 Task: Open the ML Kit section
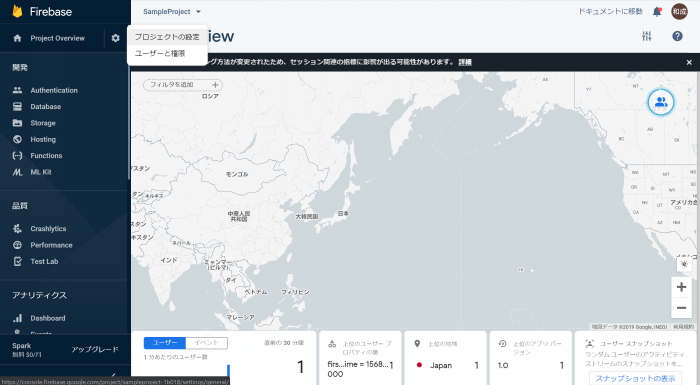point(41,172)
